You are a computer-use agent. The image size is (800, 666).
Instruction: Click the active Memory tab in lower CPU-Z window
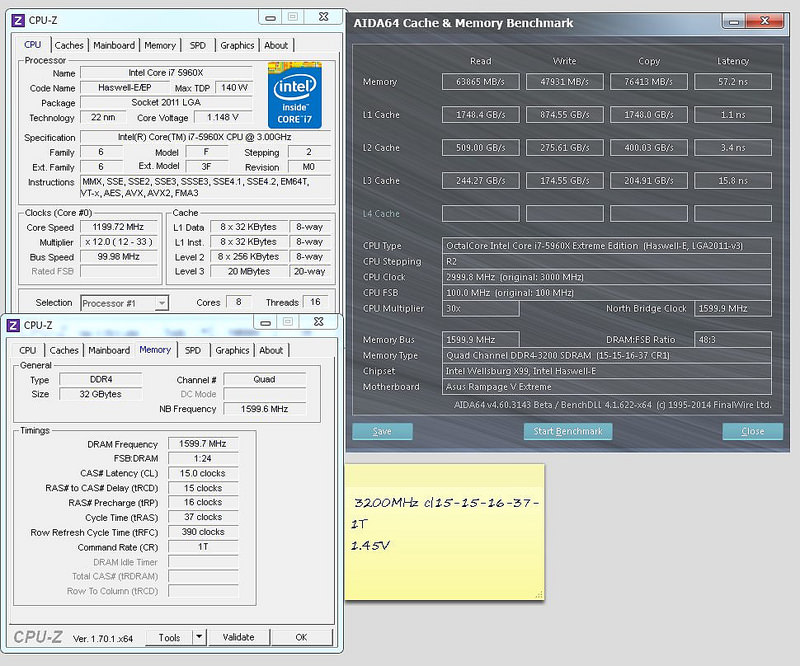tap(155, 350)
